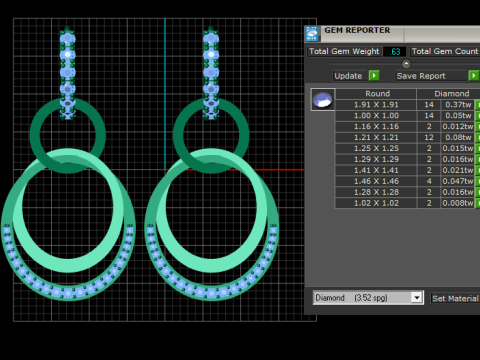The image size is (480, 360).
Task: Click count 14 in the 1.91 row
Action: [429, 105]
